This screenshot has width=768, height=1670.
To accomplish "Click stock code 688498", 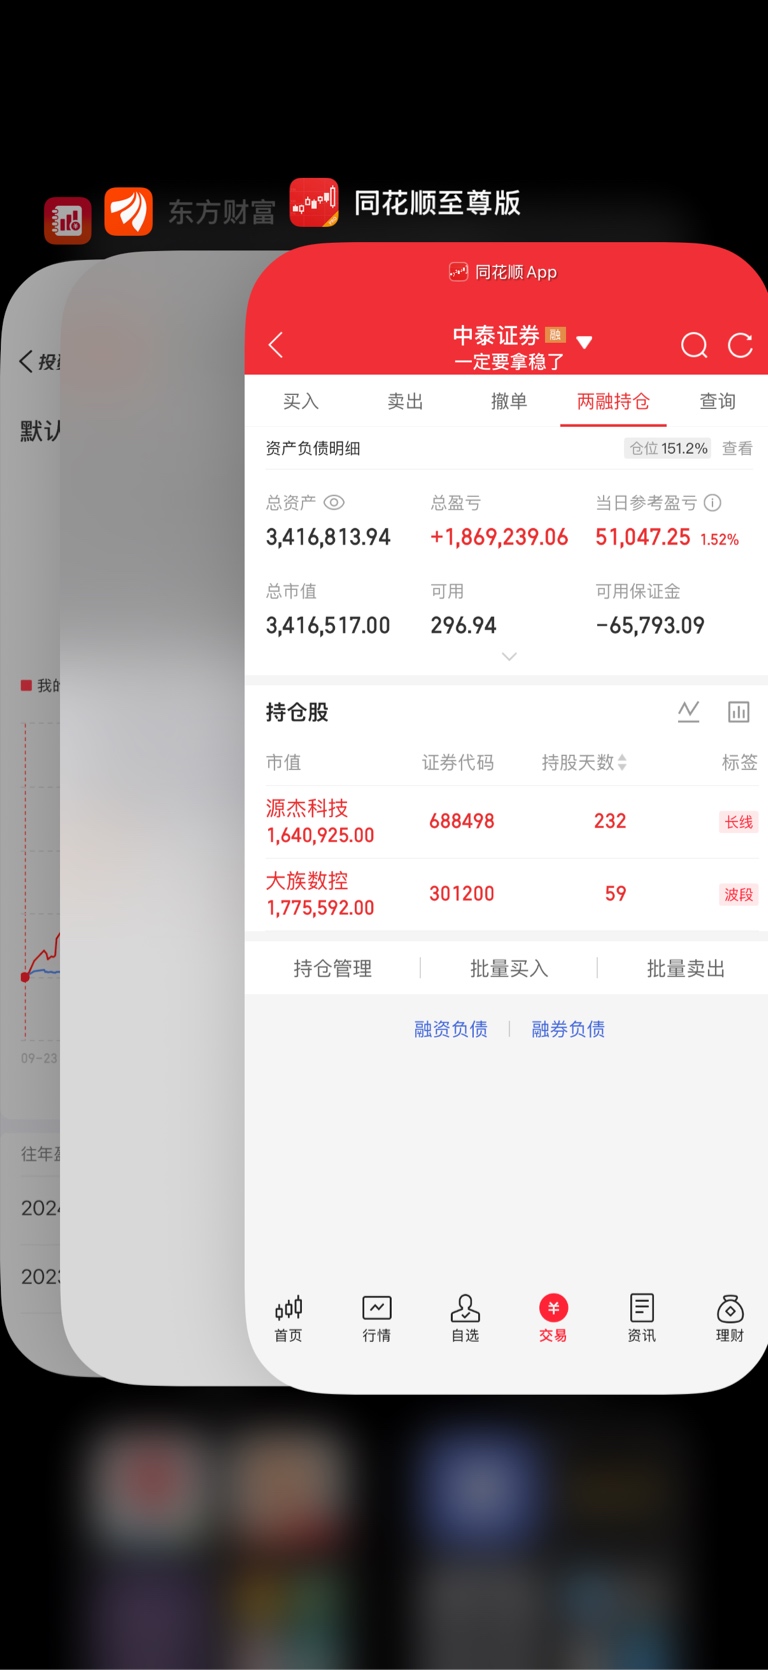I will pyautogui.click(x=462, y=821).
